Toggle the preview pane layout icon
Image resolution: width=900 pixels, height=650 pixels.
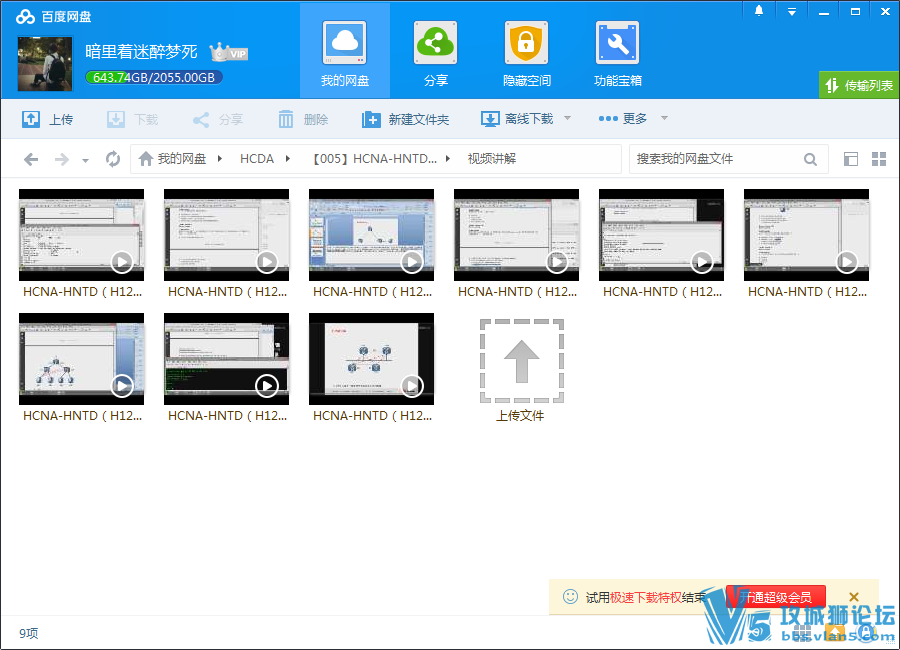pos(851,159)
